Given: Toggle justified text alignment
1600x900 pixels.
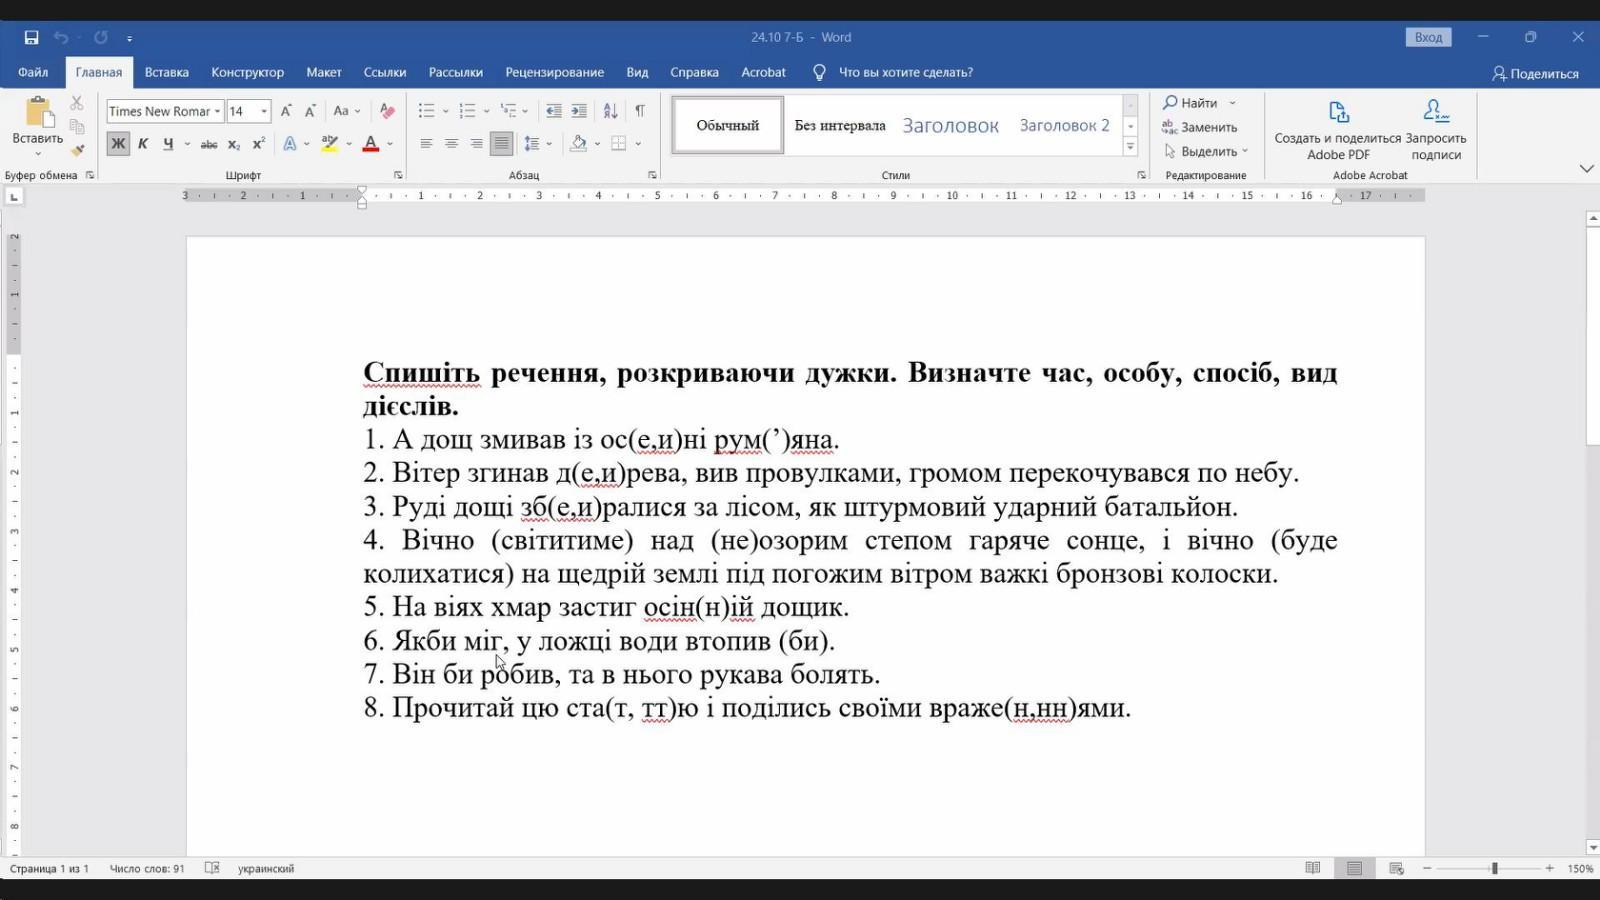Looking at the screenshot, I should (x=501, y=144).
